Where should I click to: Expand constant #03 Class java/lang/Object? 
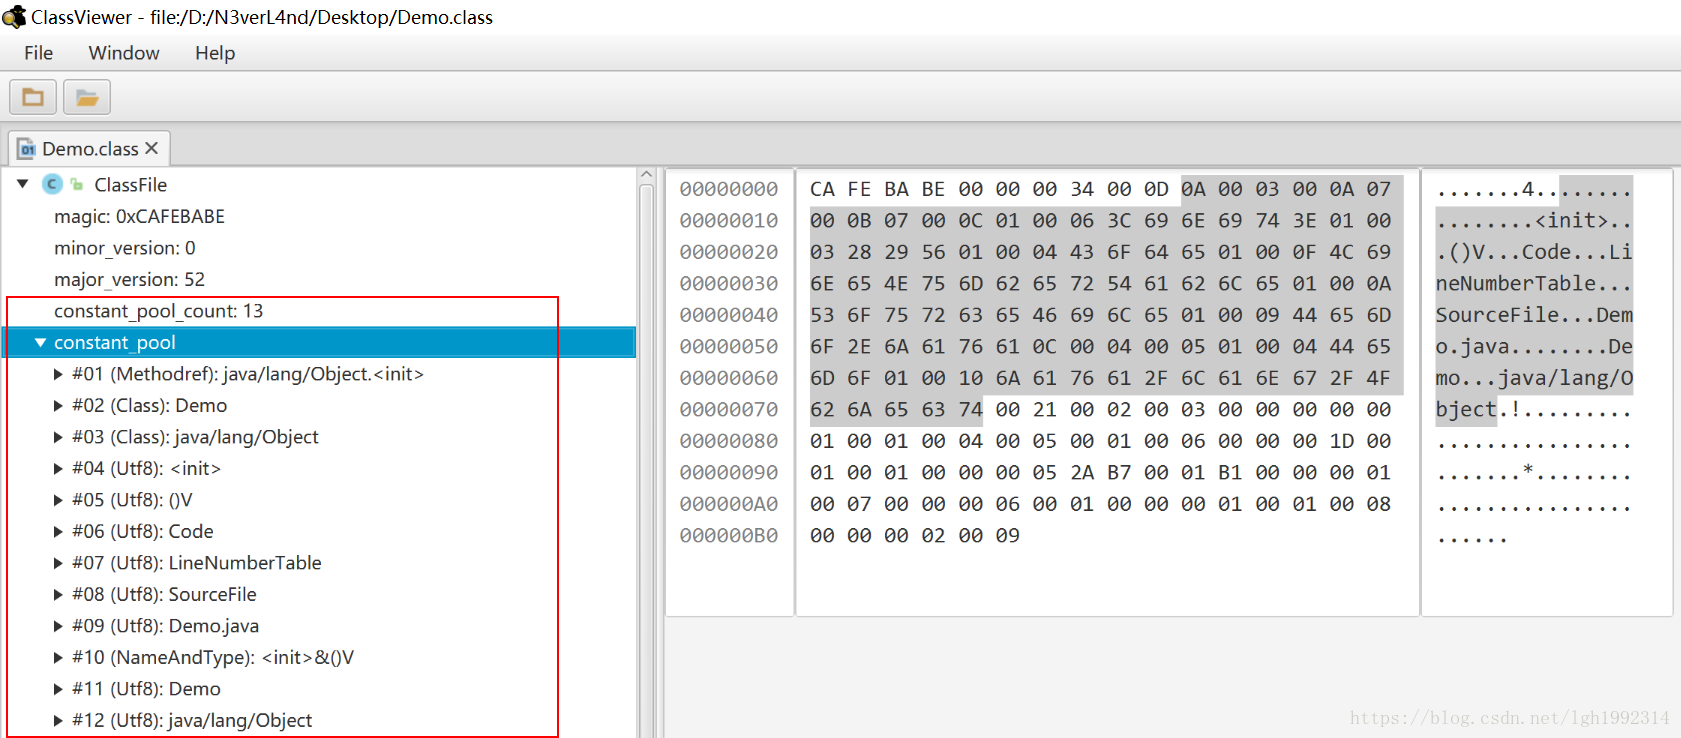[x=58, y=437]
